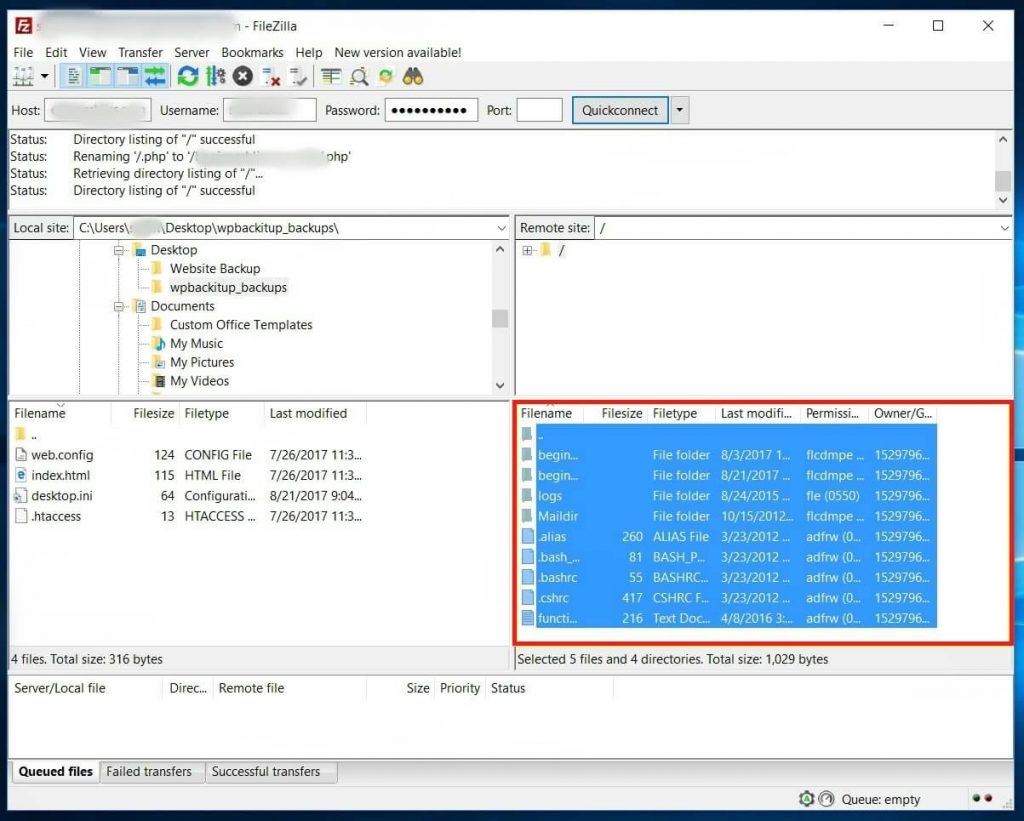
Task: Expand the remote root / tree node
Action: click(527, 250)
